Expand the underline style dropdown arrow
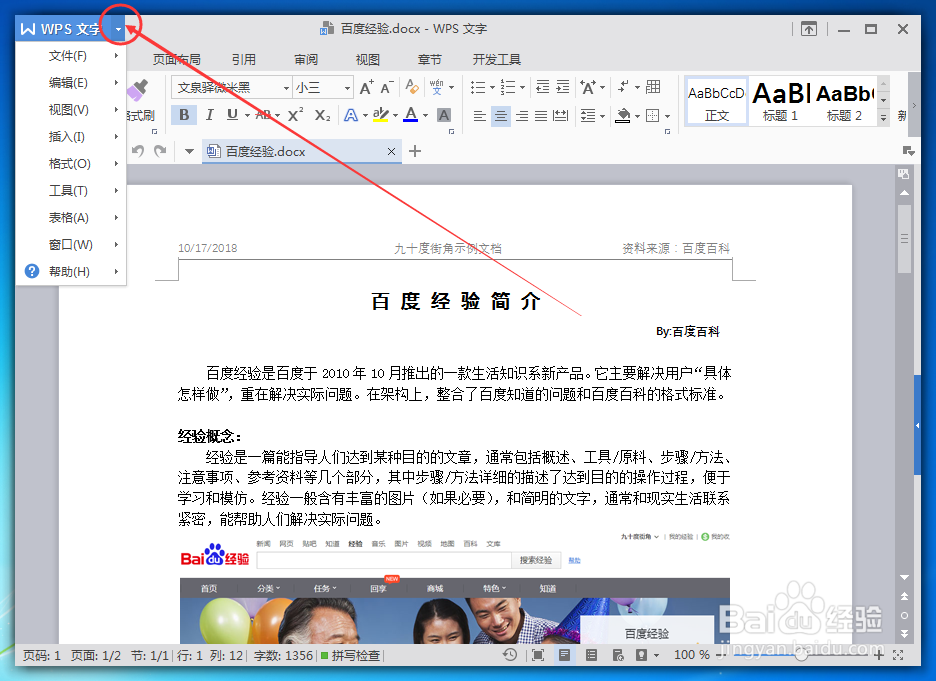 (247, 115)
